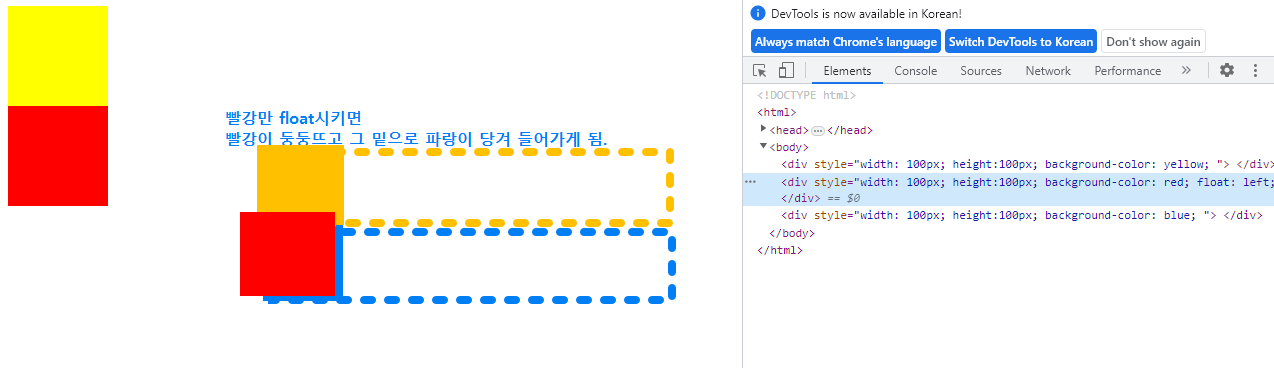Open the DevTools three-dot menu

click(1255, 71)
